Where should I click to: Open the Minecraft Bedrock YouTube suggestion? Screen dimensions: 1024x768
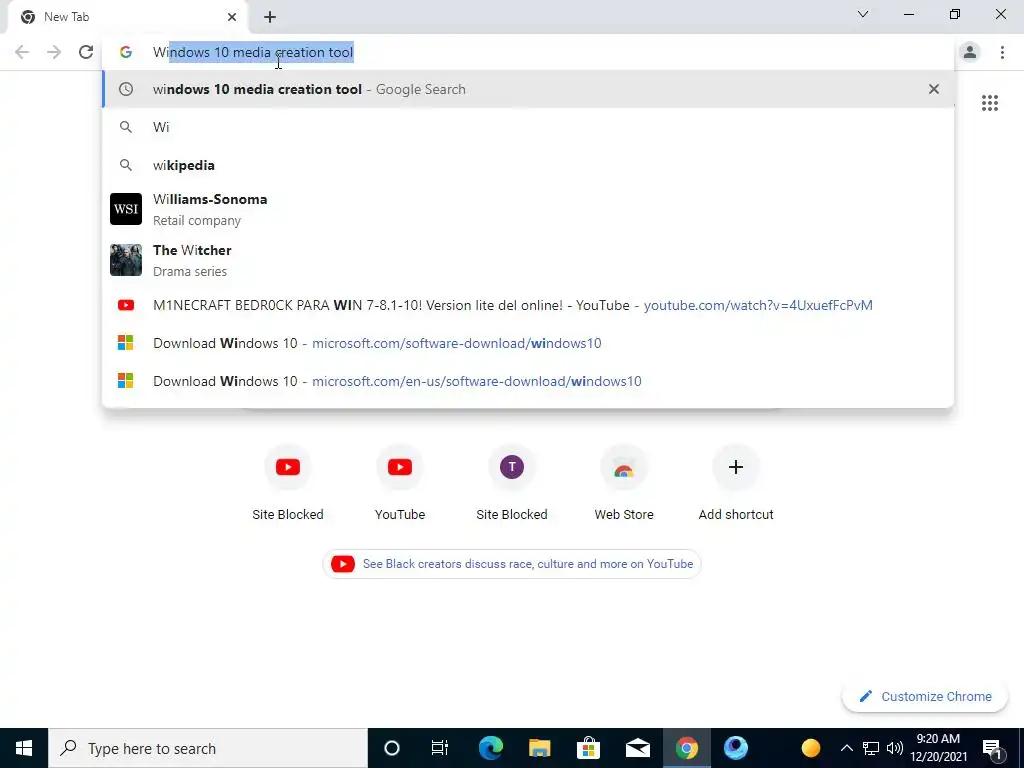[528, 305]
